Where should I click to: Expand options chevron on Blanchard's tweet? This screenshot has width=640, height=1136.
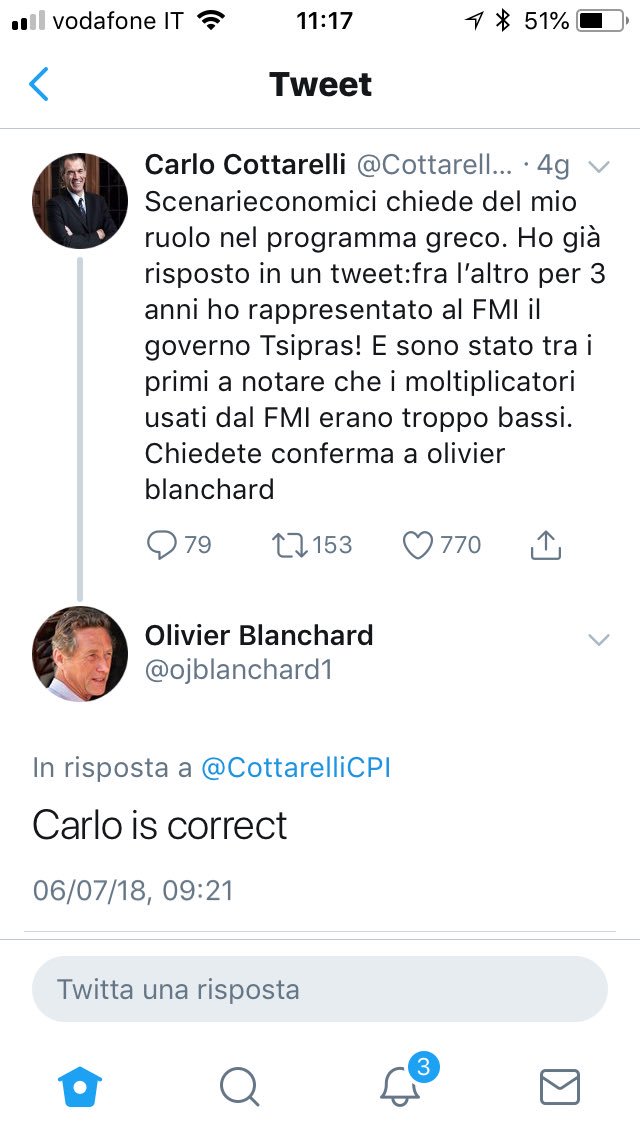click(x=598, y=640)
